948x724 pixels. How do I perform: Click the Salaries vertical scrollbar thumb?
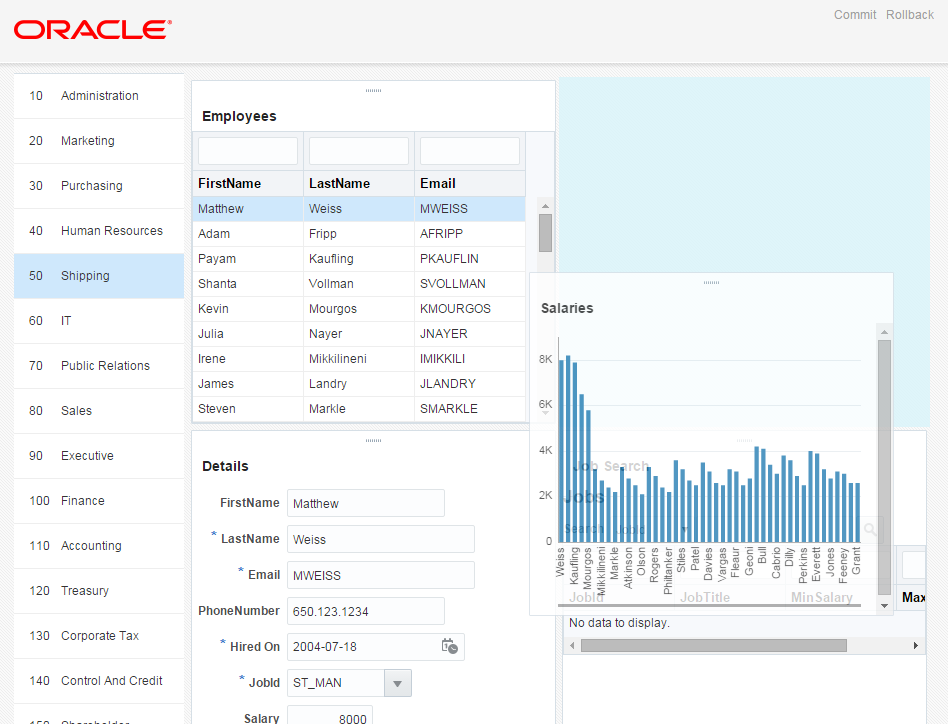point(884,467)
